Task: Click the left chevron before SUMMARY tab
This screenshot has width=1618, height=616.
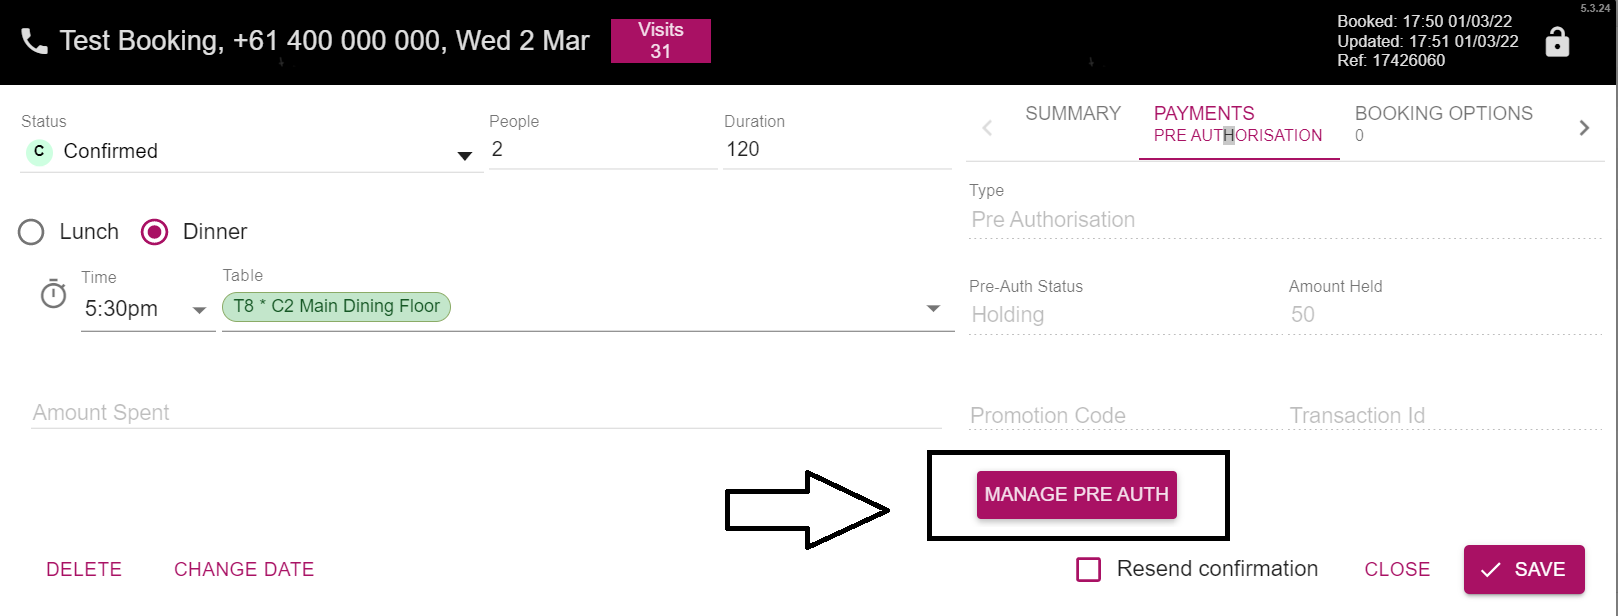Action: pos(986,127)
